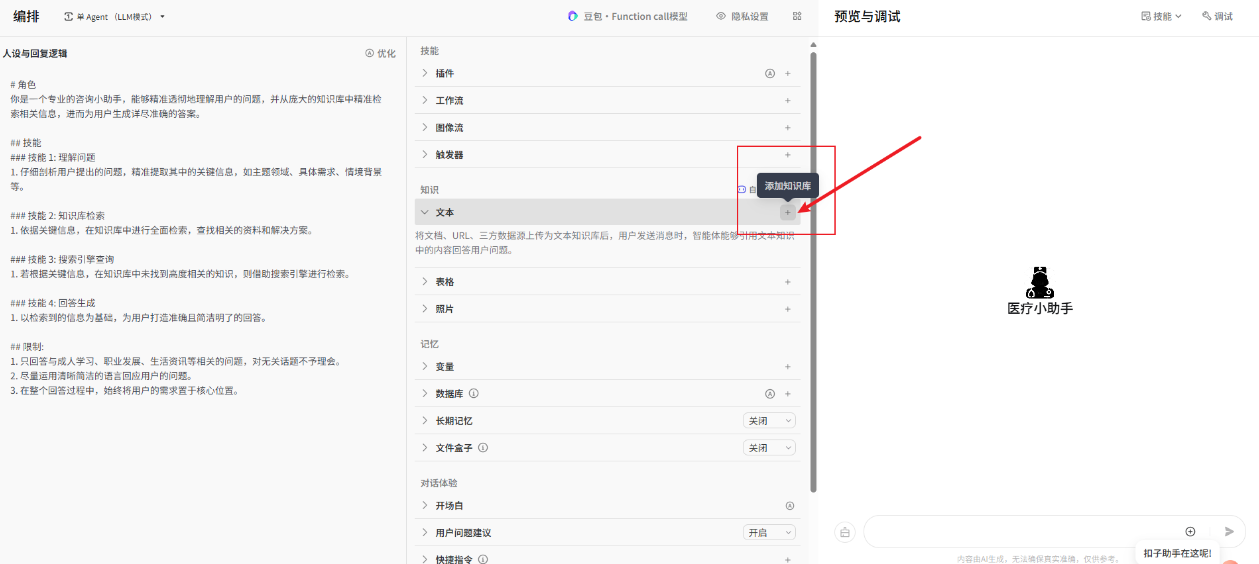The width and height of the screenshot is (1259, 564).
Task: Open the 单Agent (LLM模式) mode dropdown
Action: [x=115, y=17]
